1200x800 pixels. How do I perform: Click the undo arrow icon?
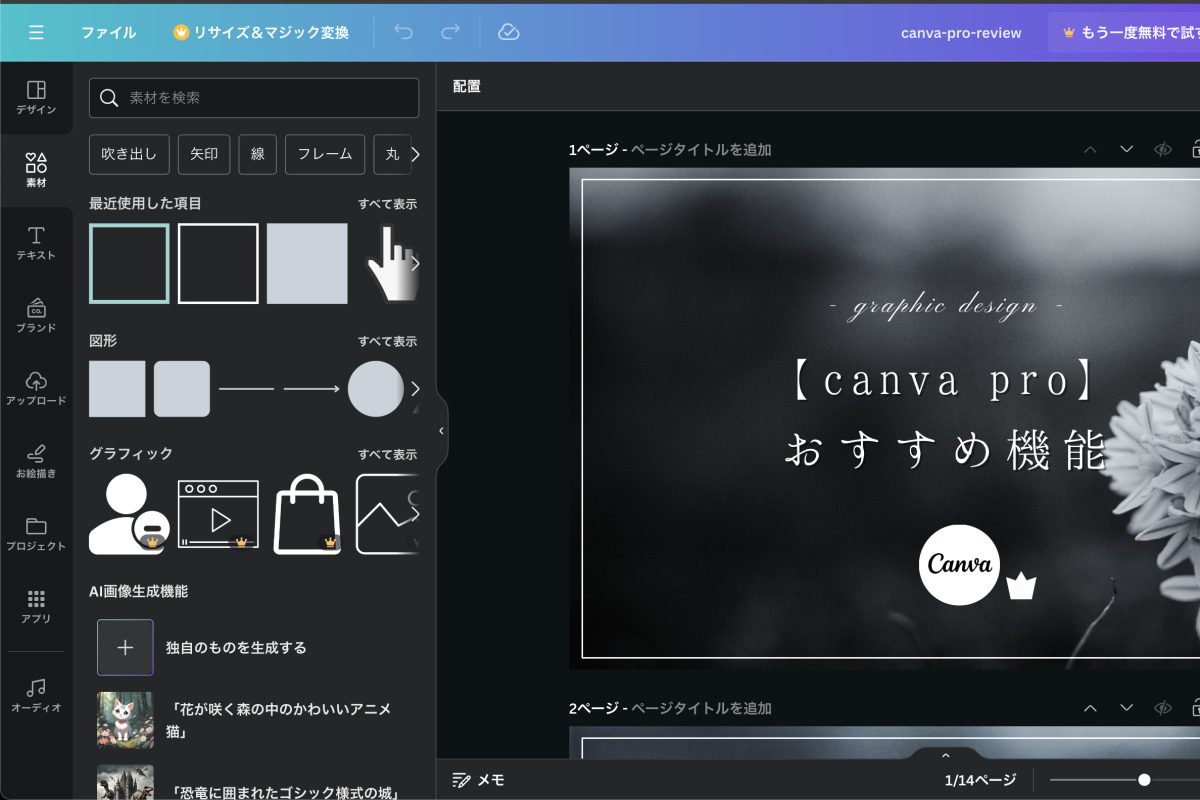(x=403, y=32)
